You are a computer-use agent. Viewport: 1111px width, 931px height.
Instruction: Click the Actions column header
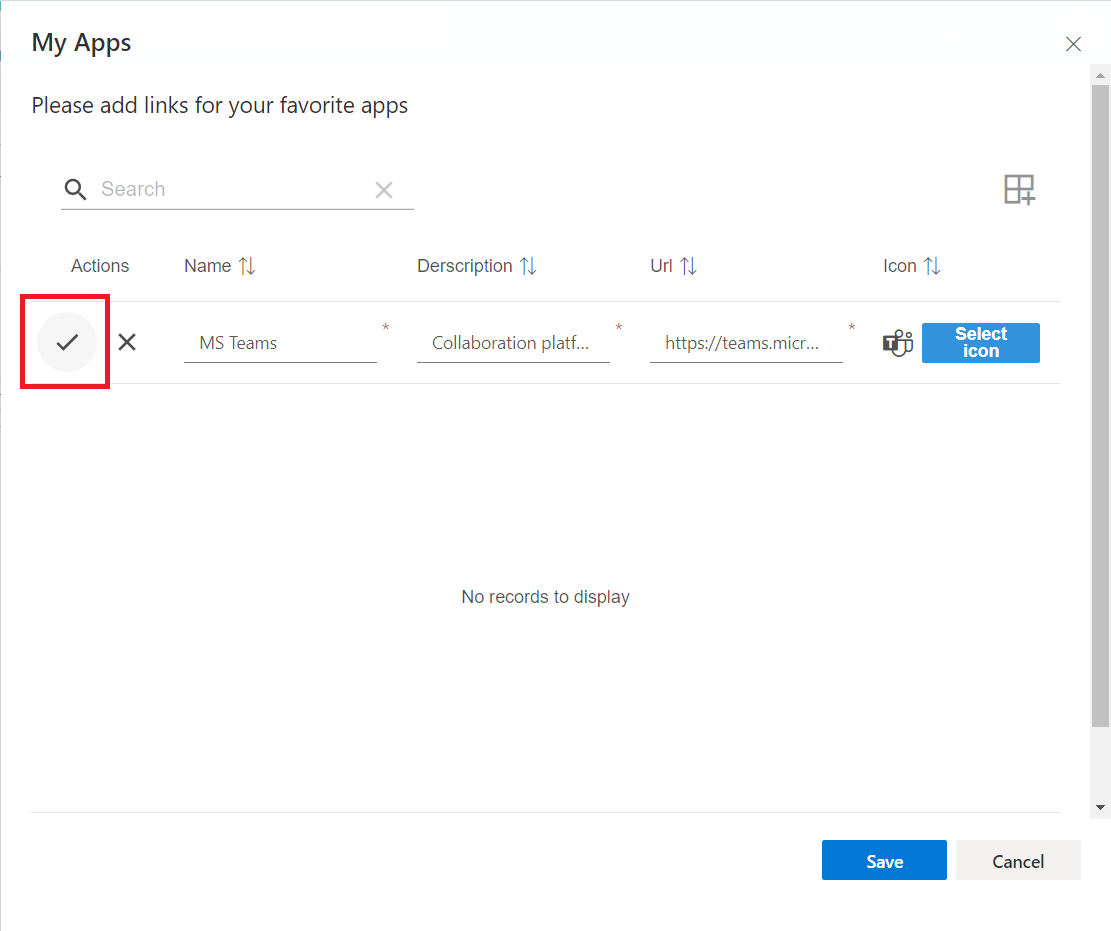[99, 266]
